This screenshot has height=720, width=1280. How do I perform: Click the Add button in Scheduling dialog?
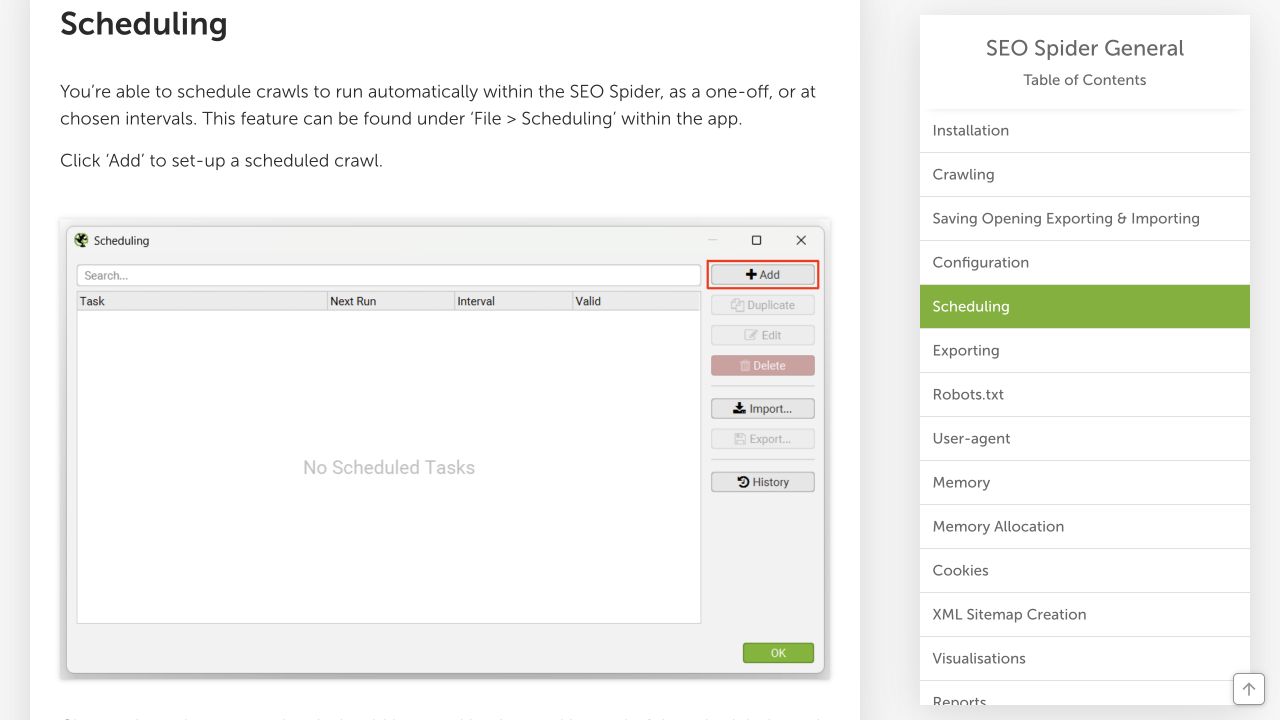click(x=763, y=274)
